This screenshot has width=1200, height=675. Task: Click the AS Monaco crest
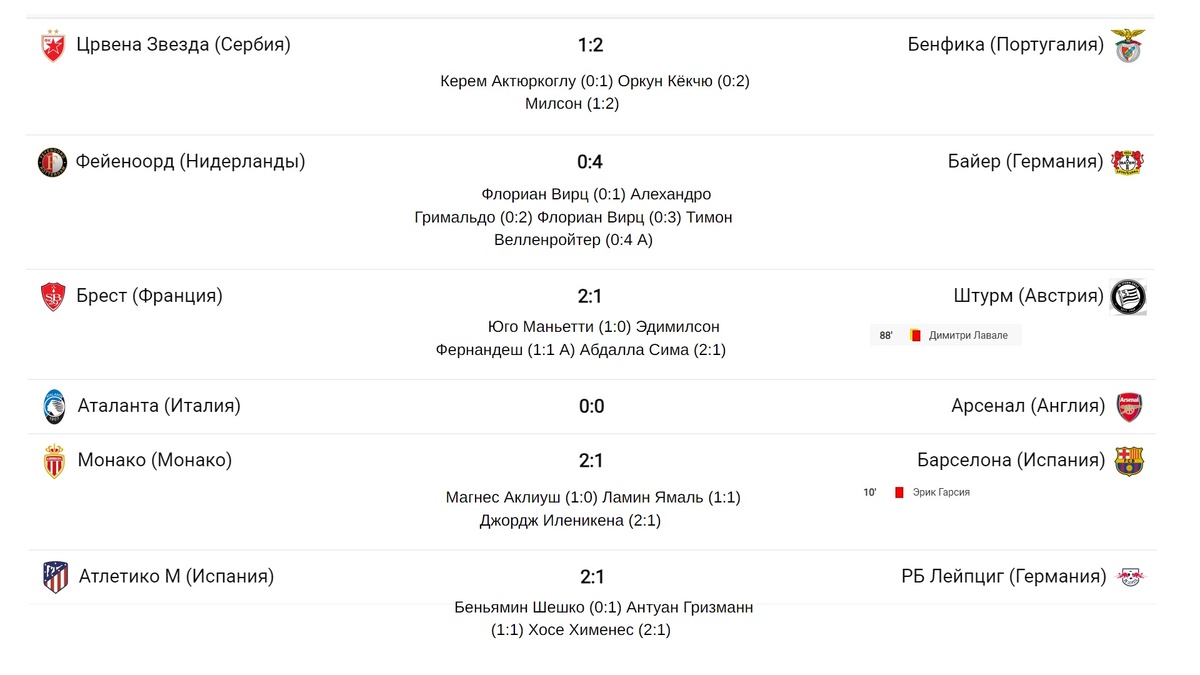(54, 461)
